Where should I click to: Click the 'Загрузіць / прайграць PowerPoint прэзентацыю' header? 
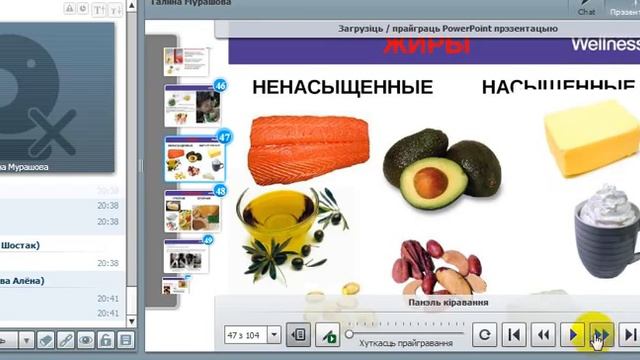coord(448,29)
